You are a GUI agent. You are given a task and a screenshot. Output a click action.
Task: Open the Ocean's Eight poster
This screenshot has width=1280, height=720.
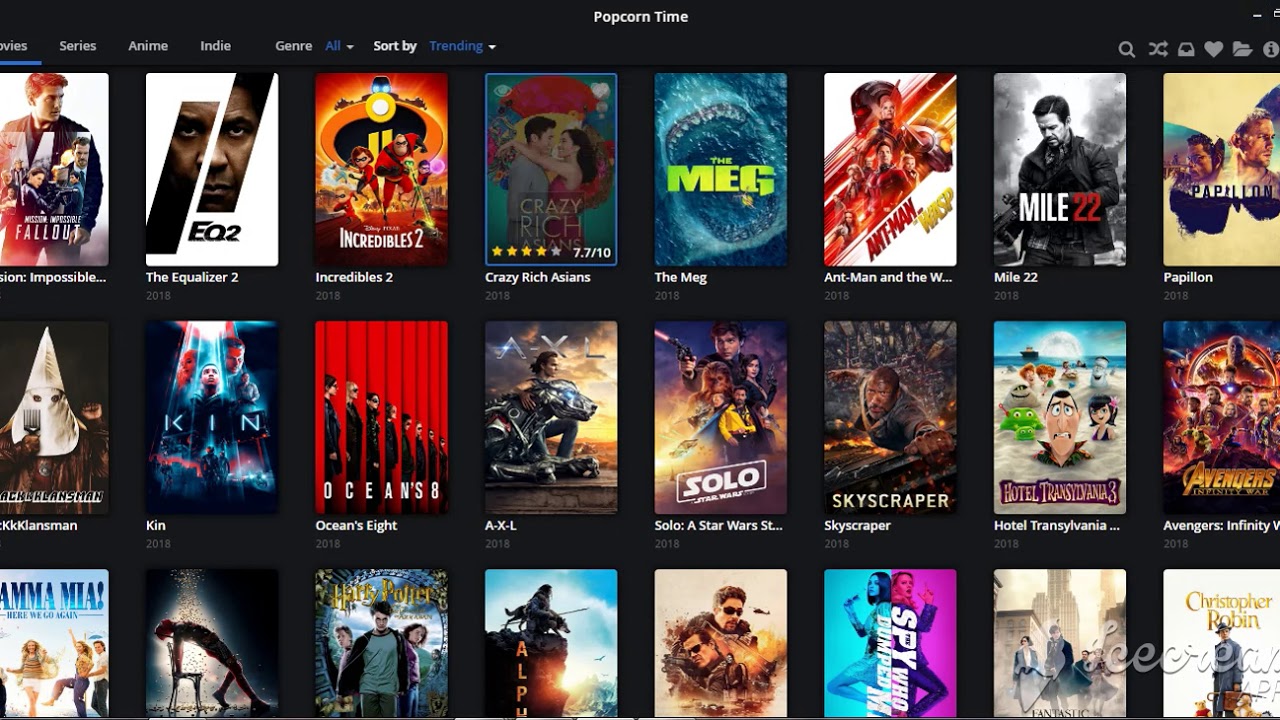click(381, 418)
